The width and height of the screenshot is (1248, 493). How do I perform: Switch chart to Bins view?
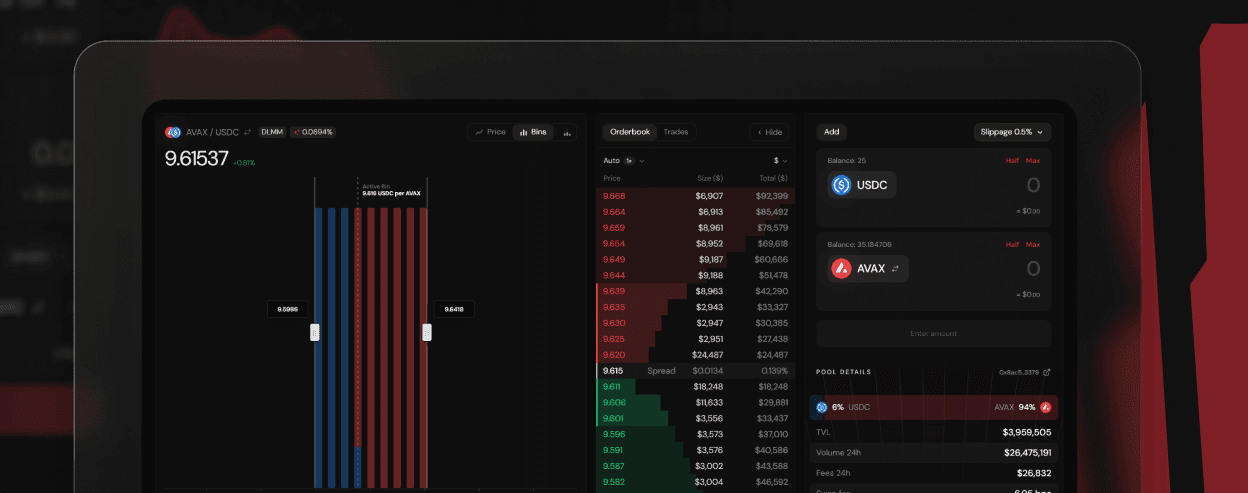click(x=533, y=132)
